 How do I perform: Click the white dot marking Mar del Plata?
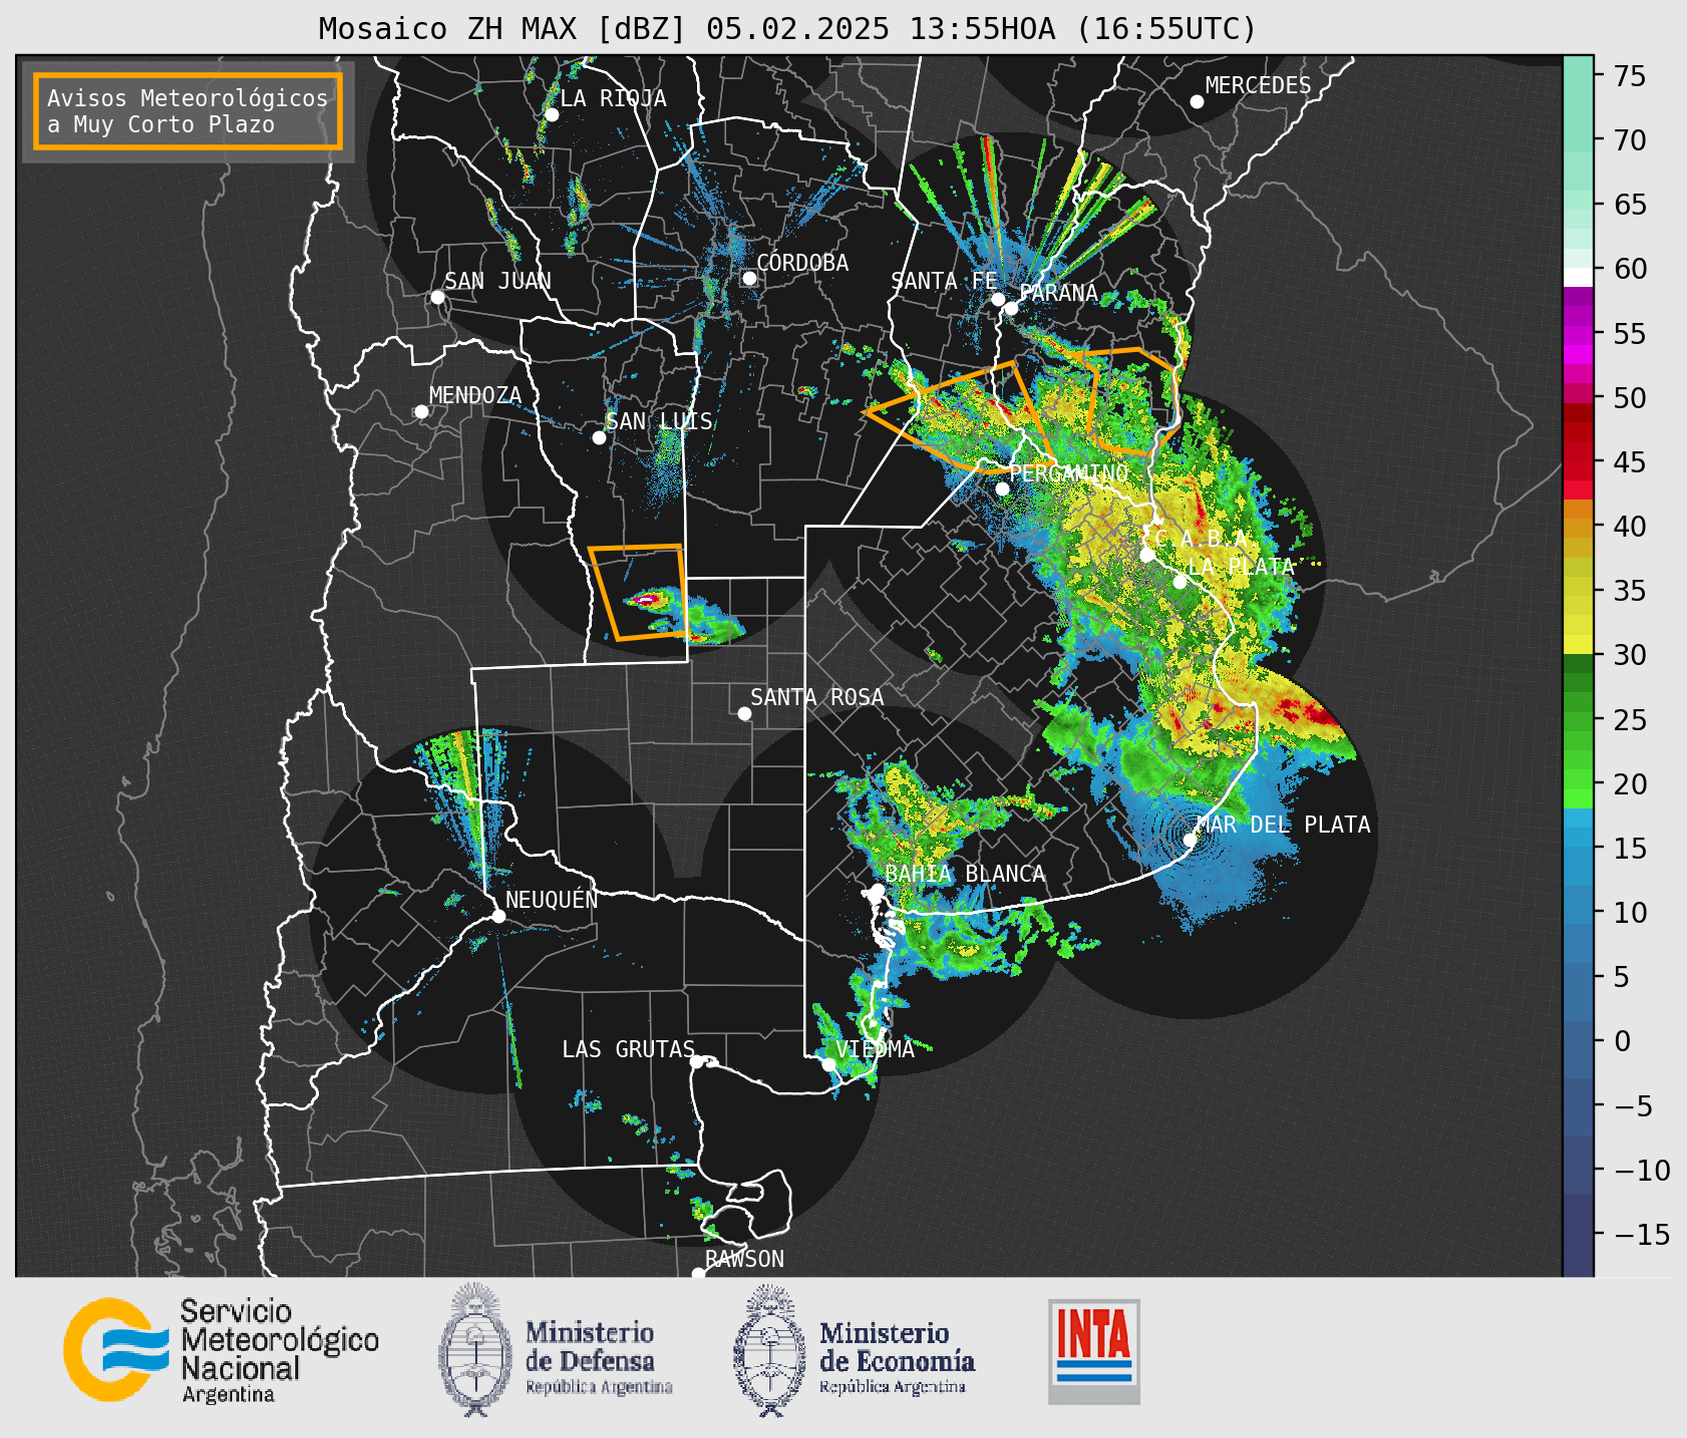[1190, 840]
